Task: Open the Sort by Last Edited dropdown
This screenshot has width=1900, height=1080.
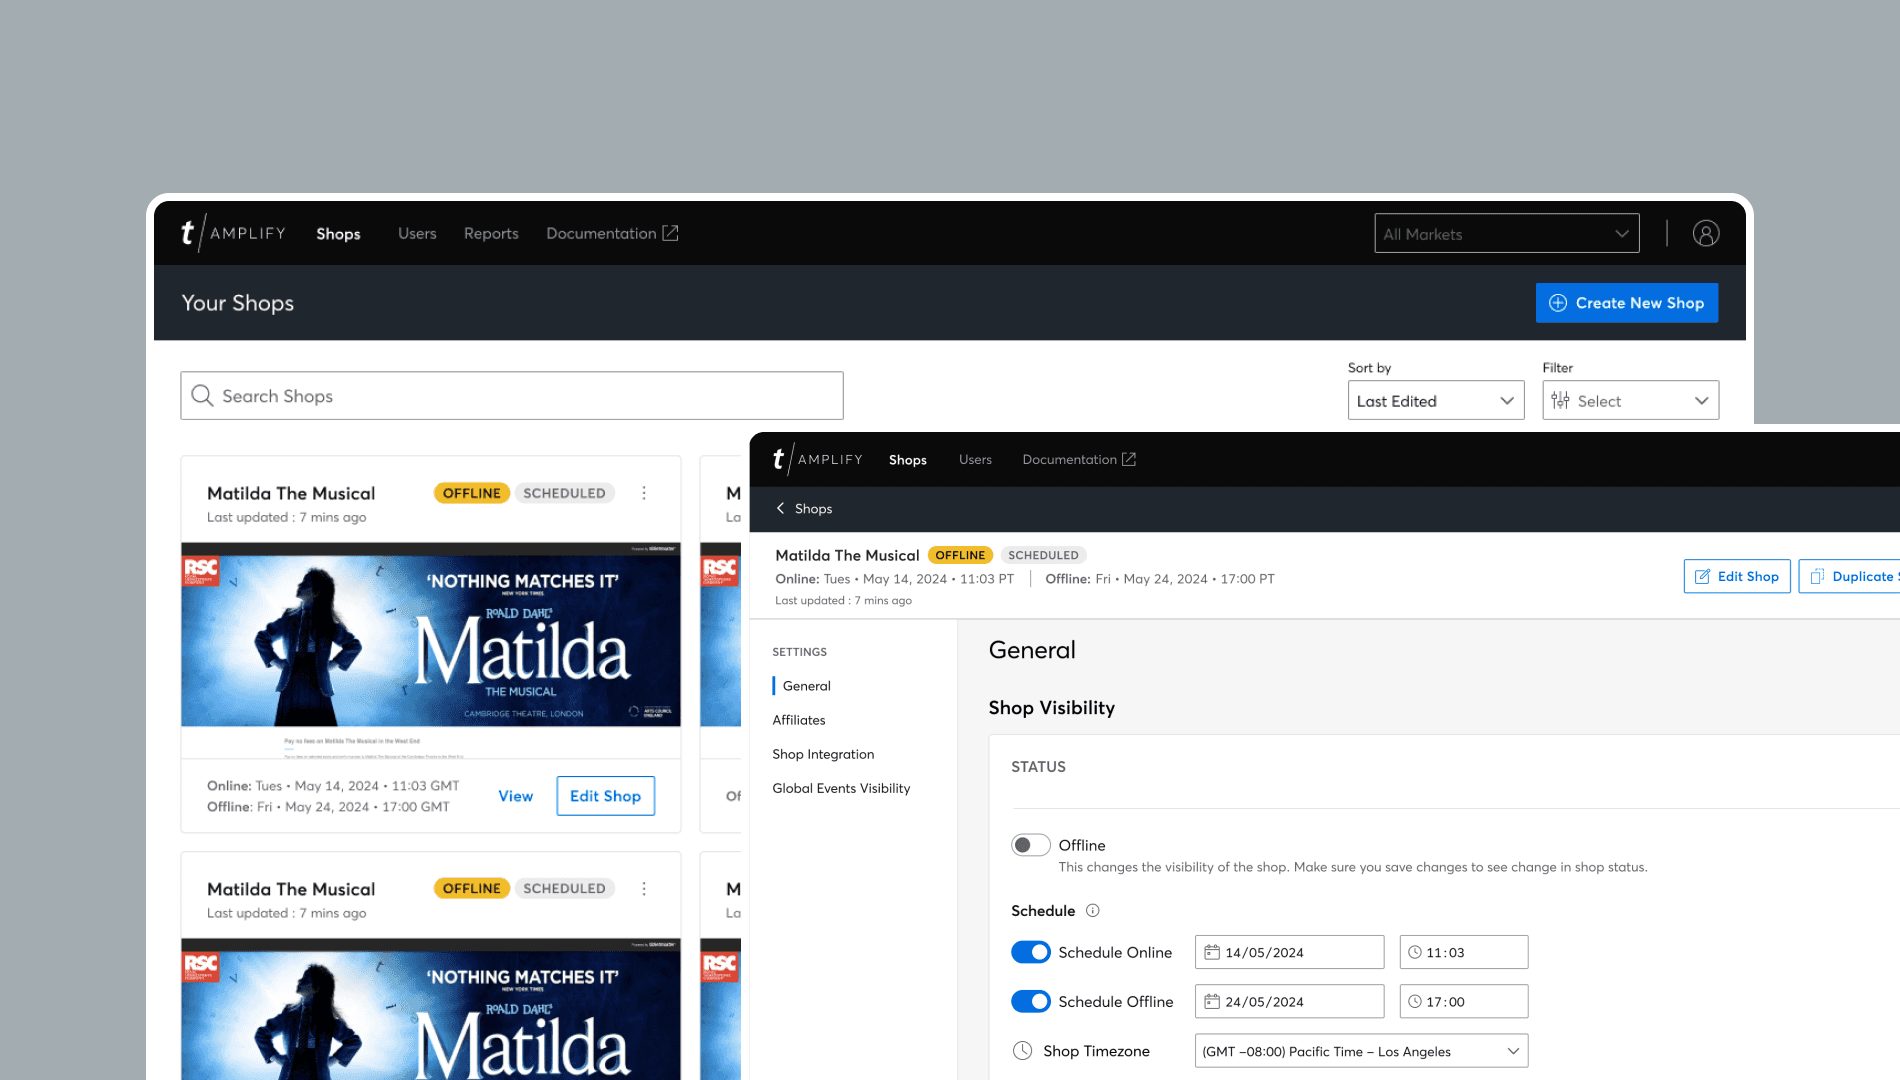Action: [1436, 401]
